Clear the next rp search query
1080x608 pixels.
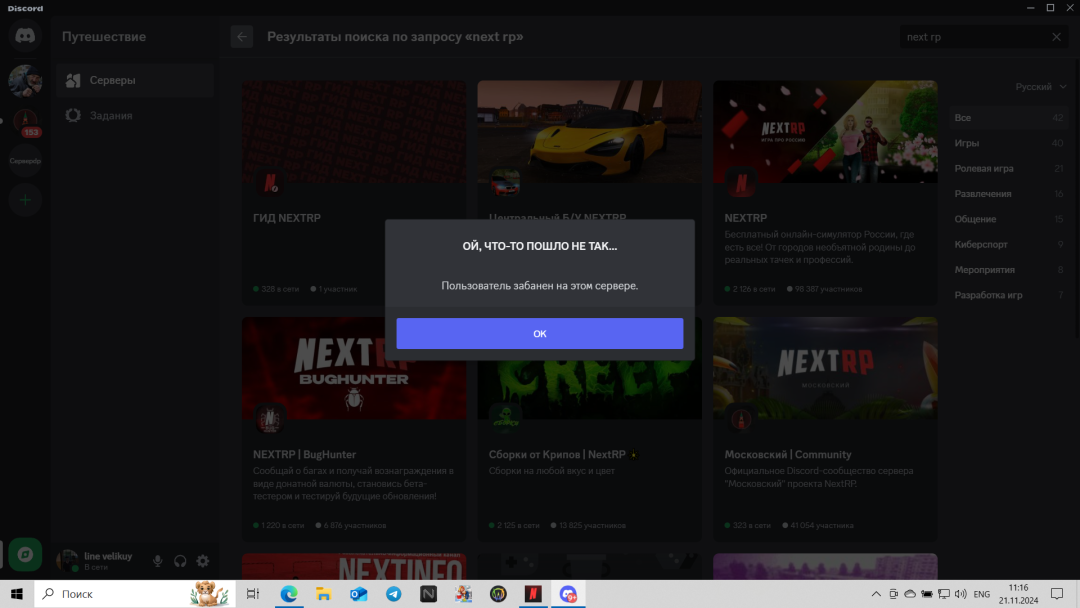1057,36
